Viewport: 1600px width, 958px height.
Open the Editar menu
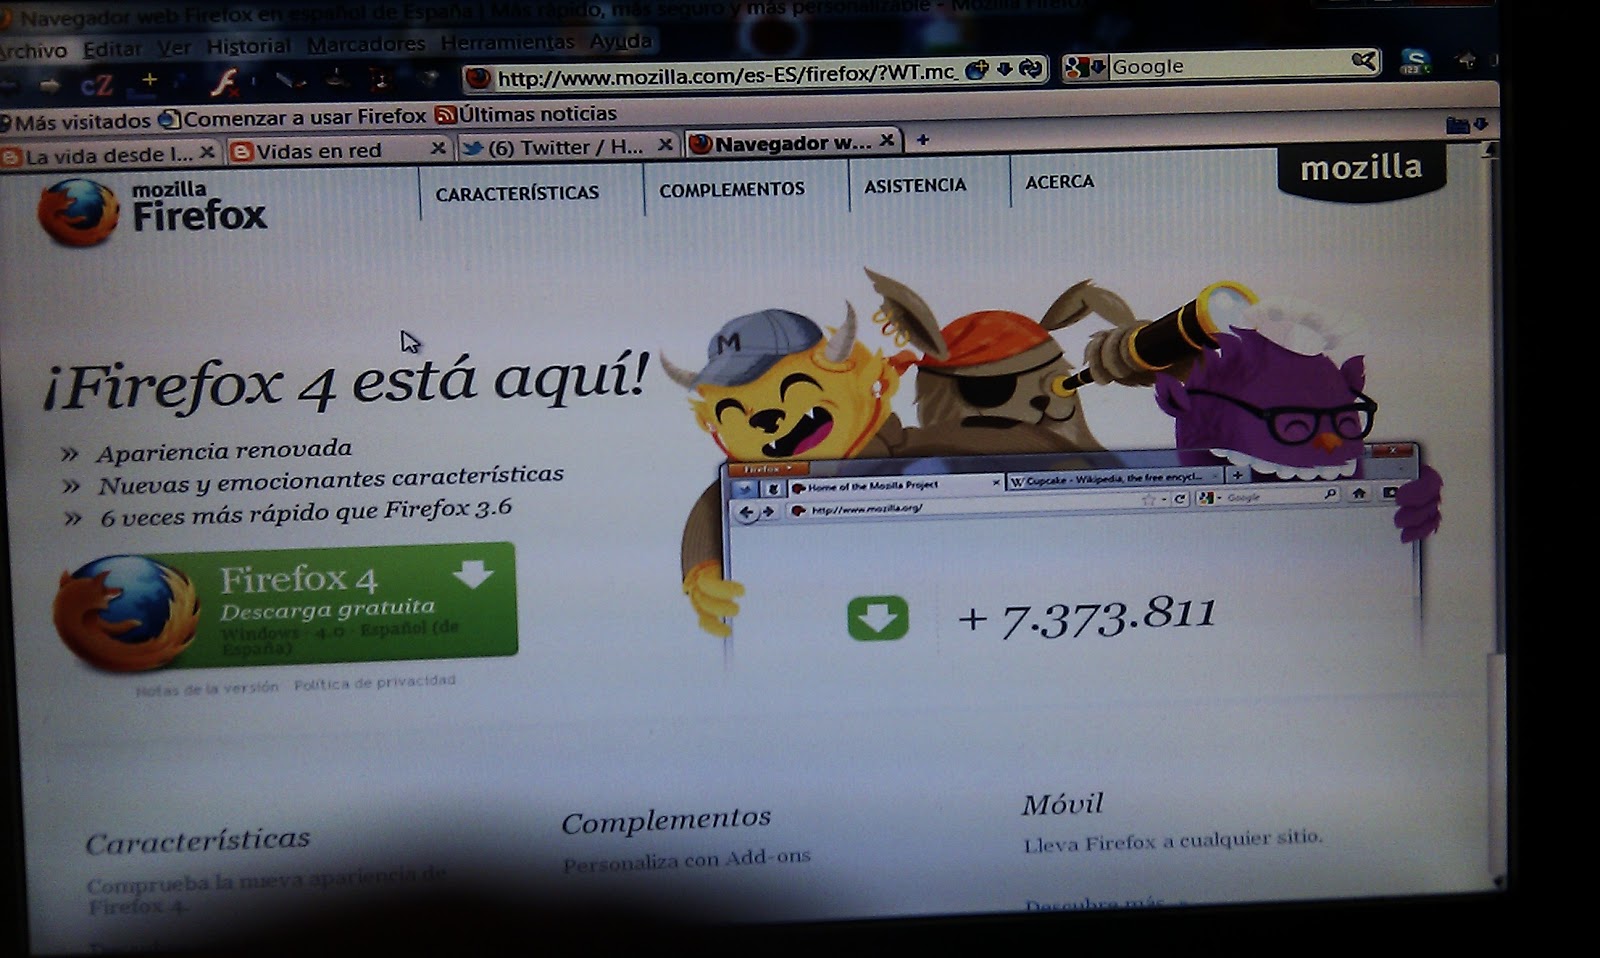click(112, 48)
